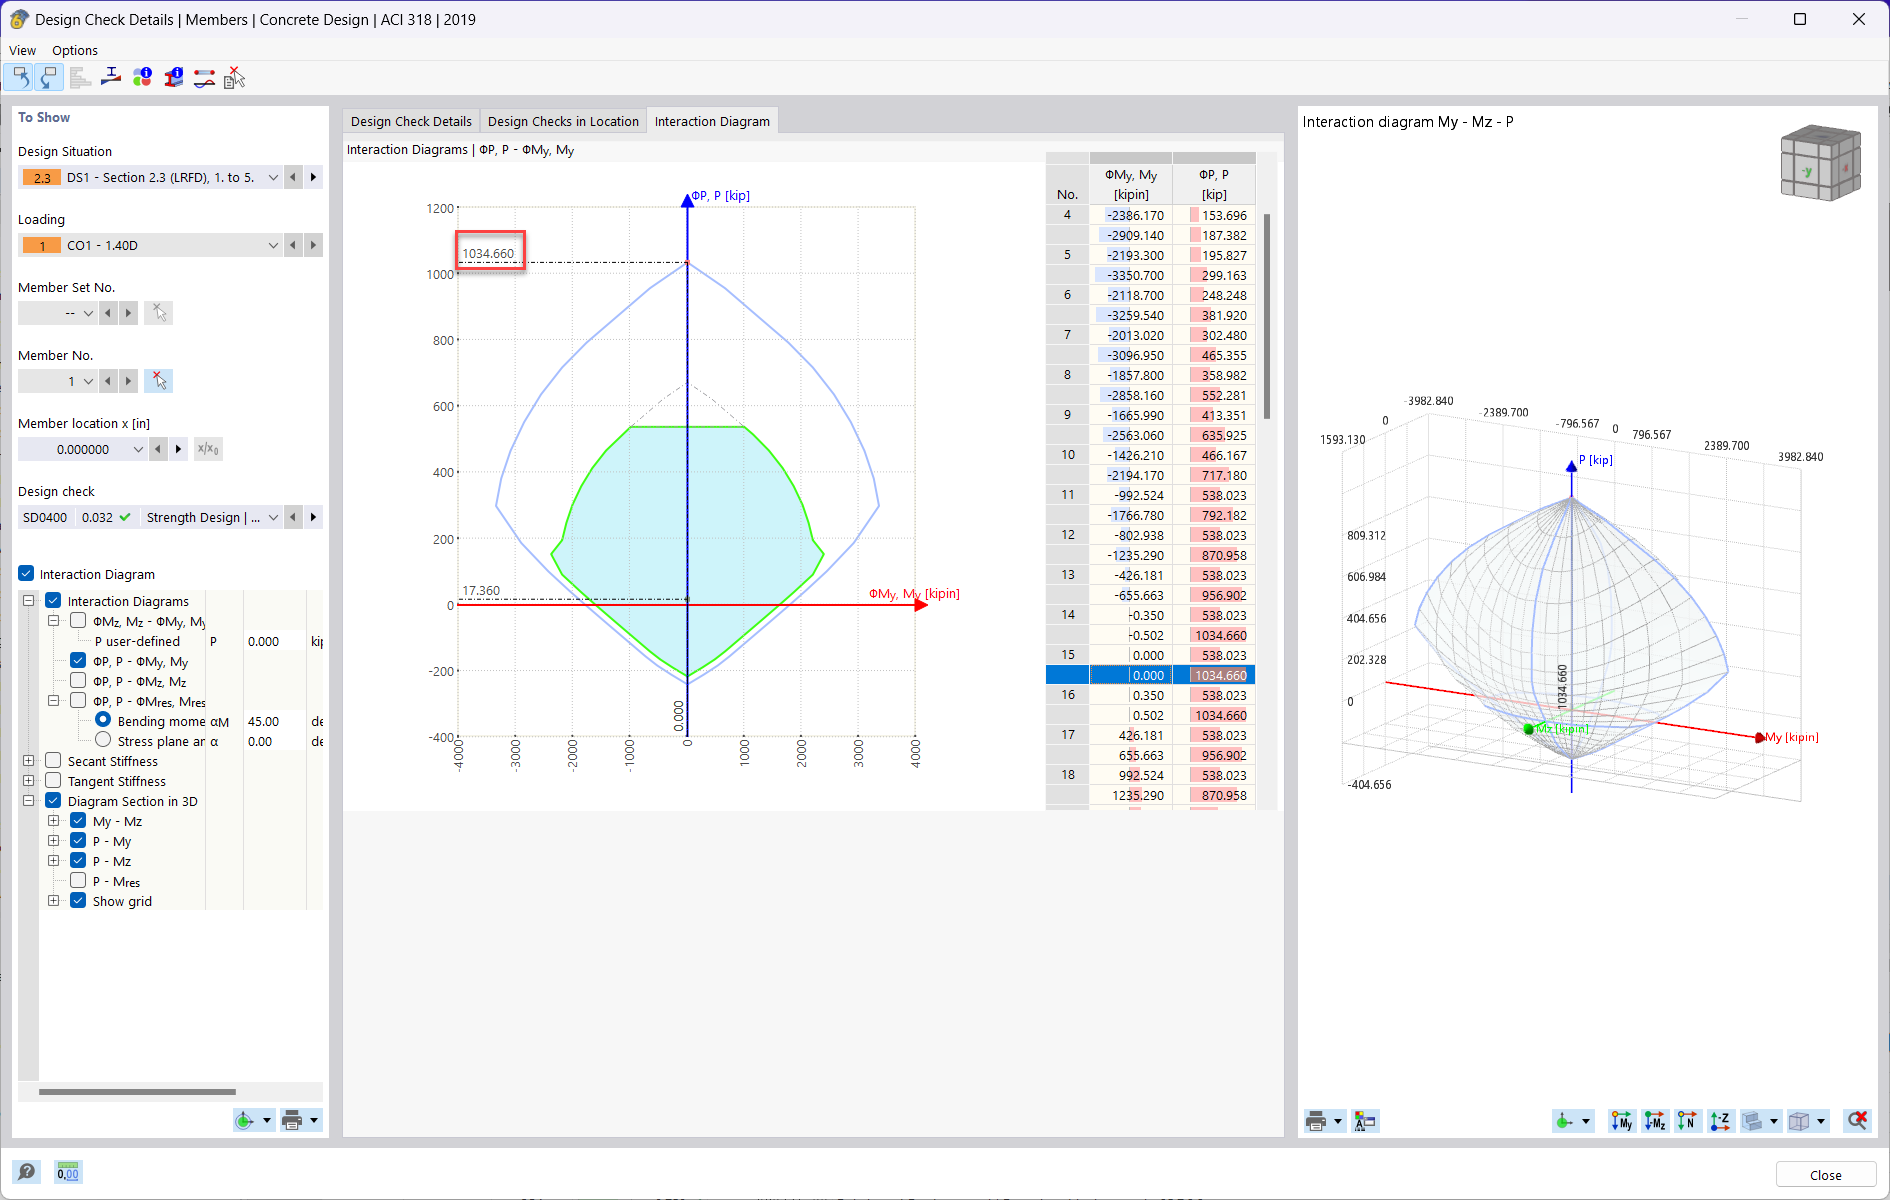
Task: Click the cross-section info toolbar icon
Action: tap(174, 77)
